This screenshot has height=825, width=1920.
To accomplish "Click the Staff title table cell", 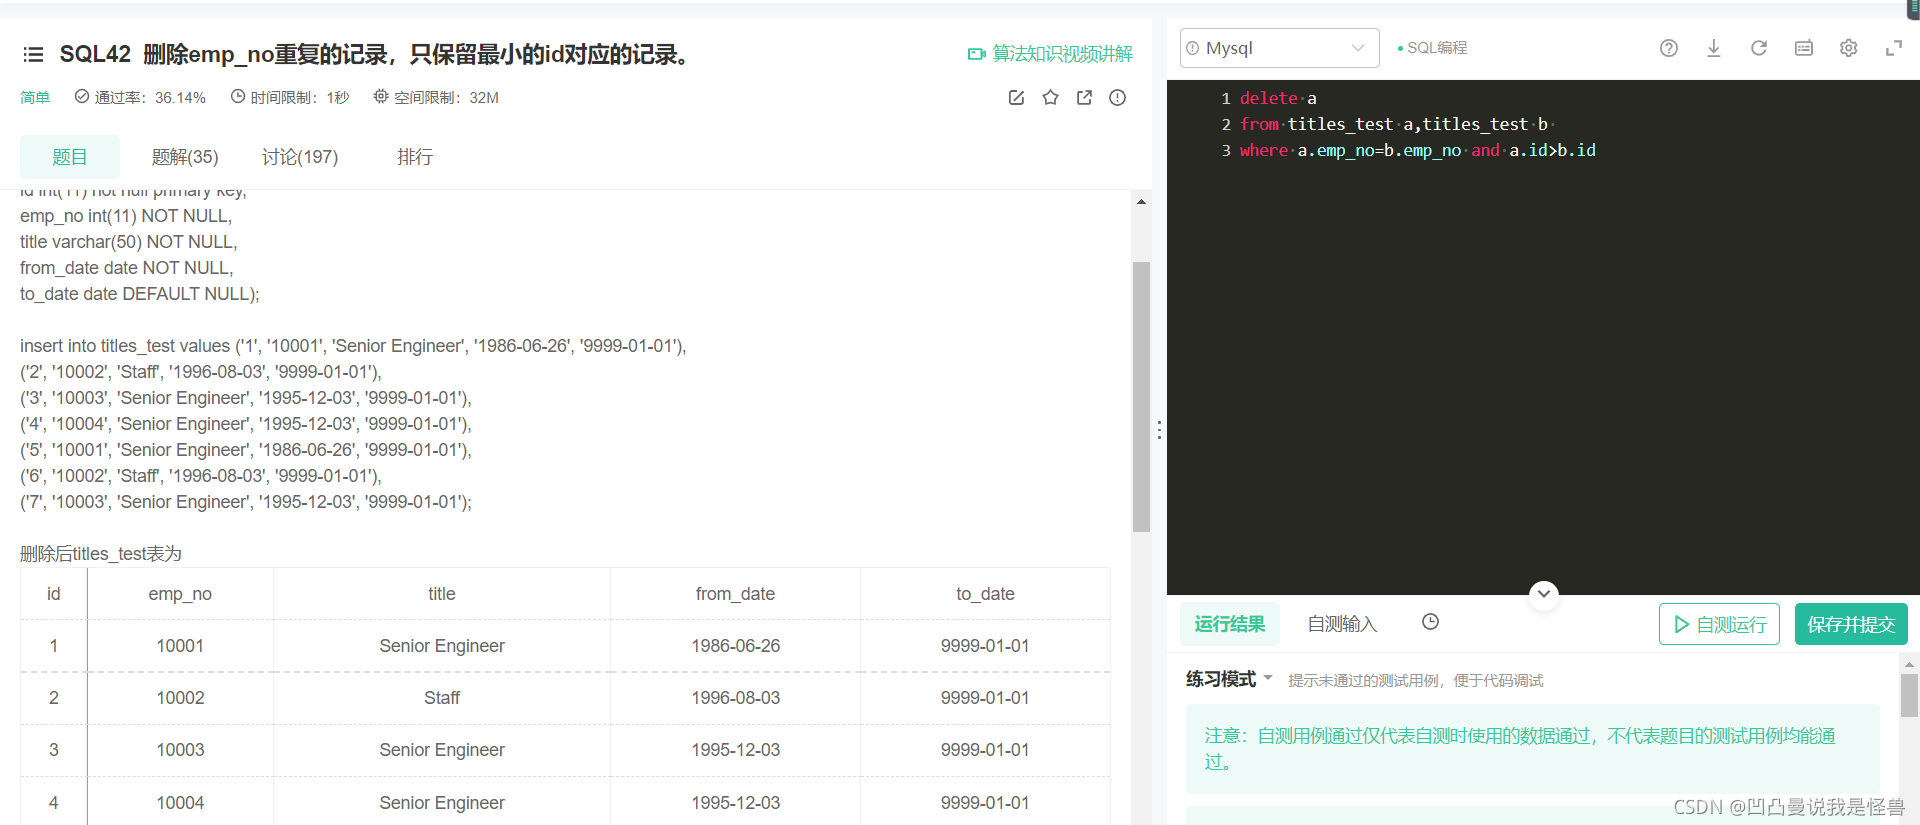I will pos(442,698).
